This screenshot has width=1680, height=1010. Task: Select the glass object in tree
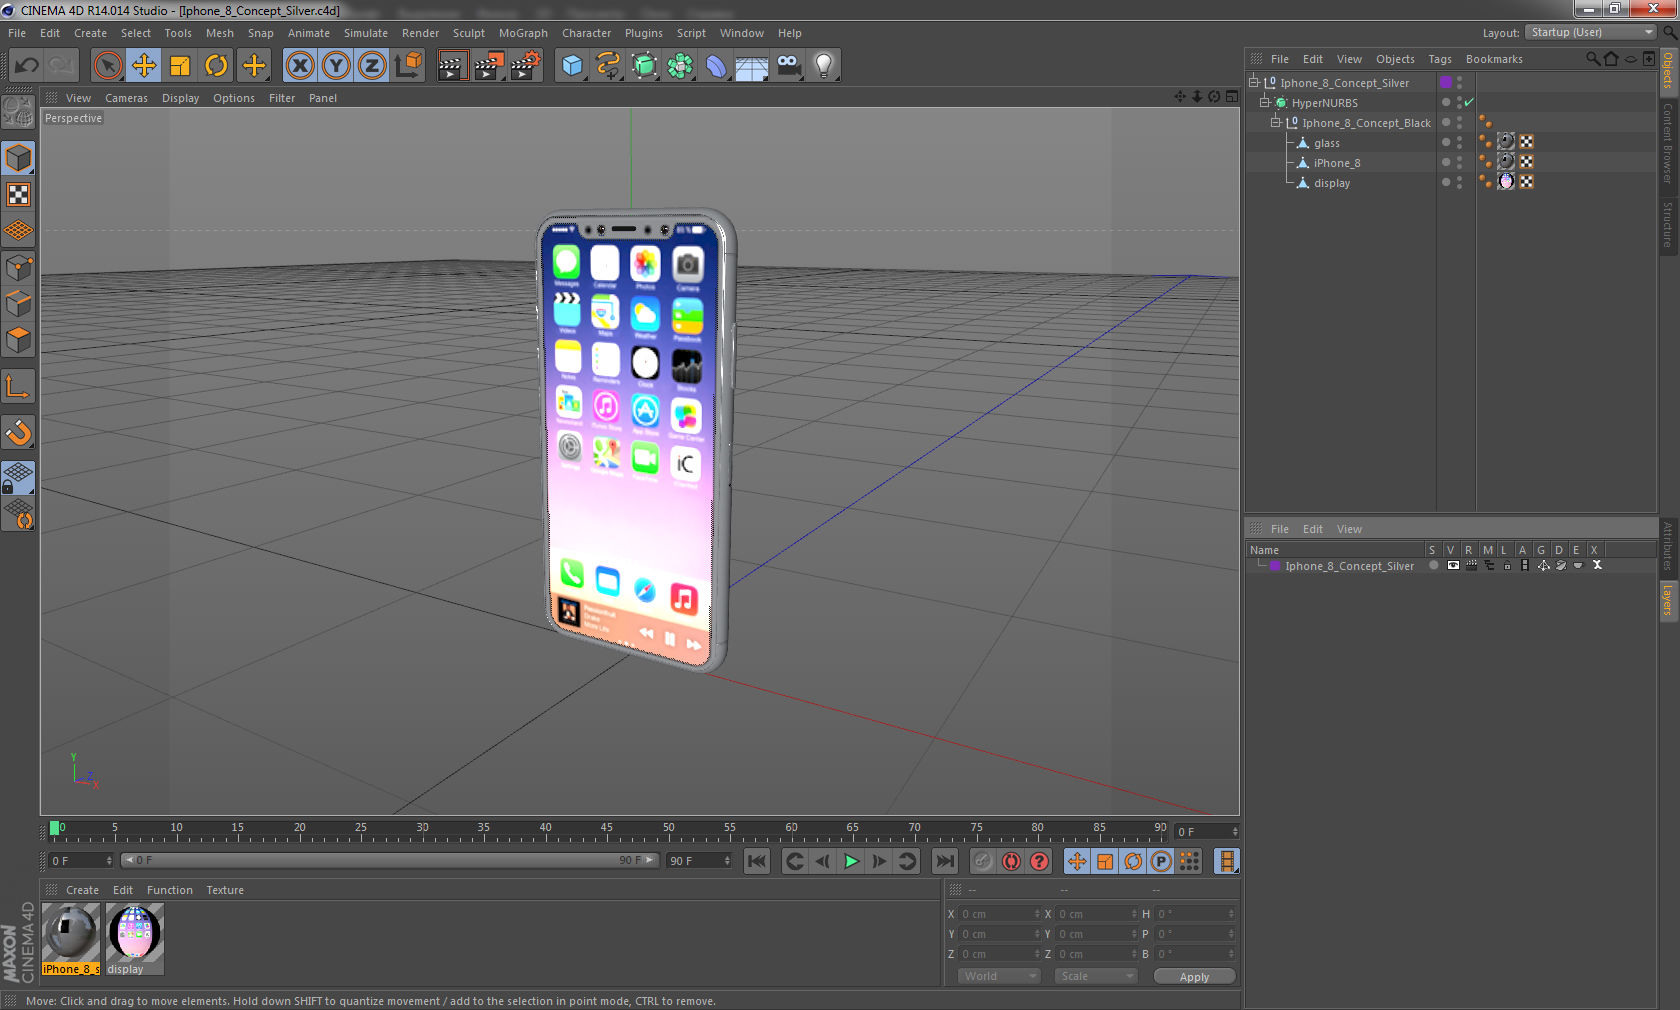click(1326, 143)
